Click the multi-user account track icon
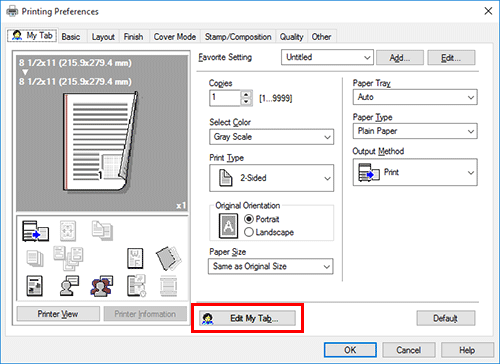The width and height of the screenshot is (500, 364). click(x=102, y=286)
